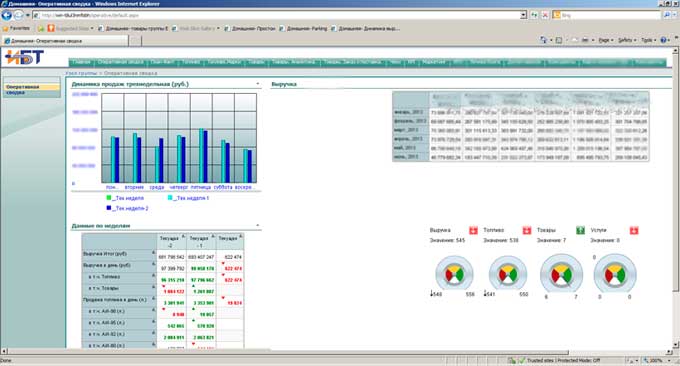The width and height of the screenshot is (680, 366).
Task: Open the Tools menu dropdown
Action: coord(648,40)
